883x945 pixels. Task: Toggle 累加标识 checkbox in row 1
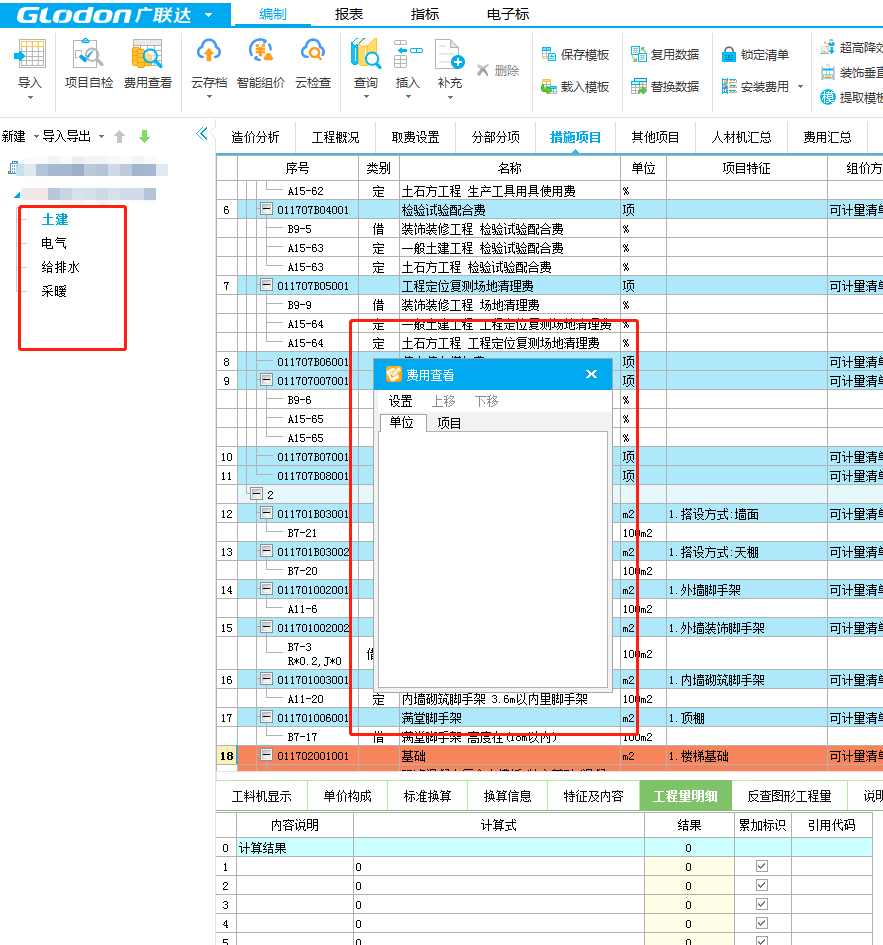[x=762, y=866]
